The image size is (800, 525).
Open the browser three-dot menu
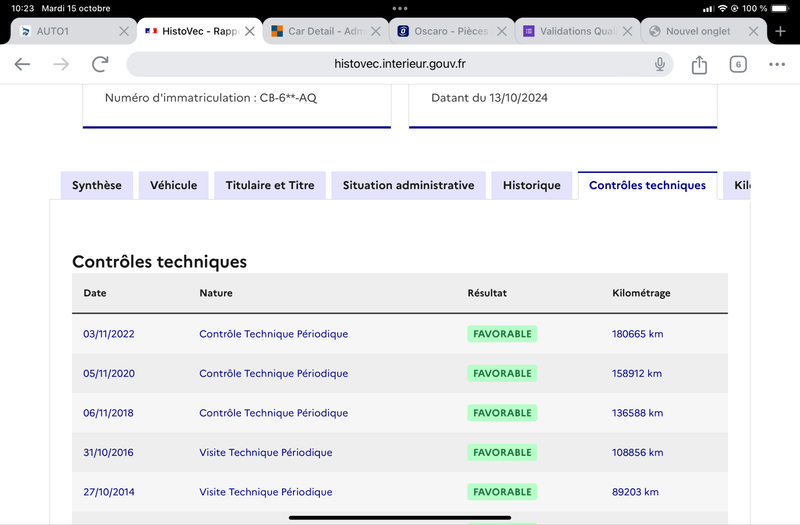pos(777,64)
